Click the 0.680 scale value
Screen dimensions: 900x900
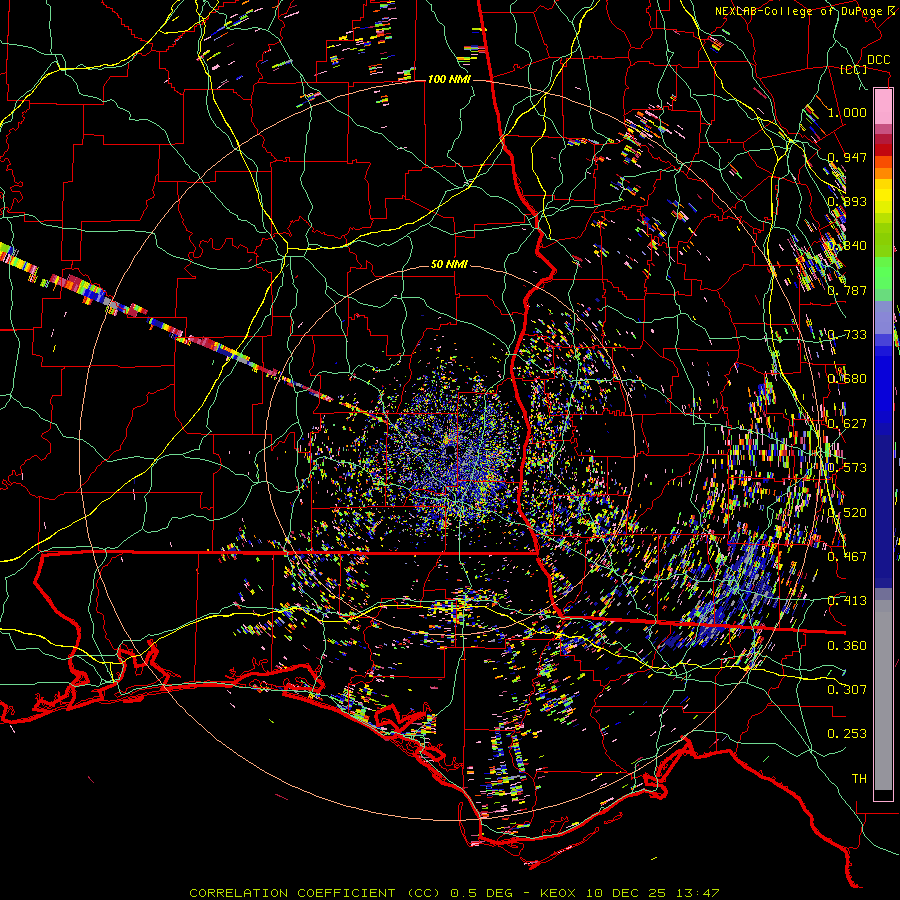(x=847, y=379)
